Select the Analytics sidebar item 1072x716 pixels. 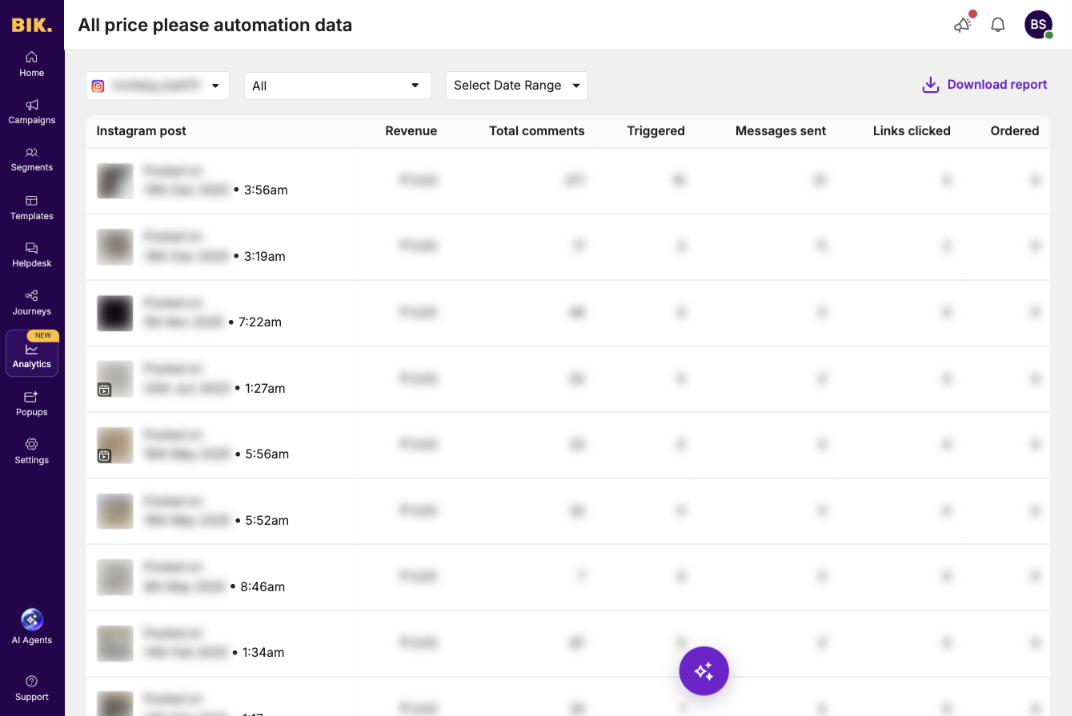(x=31, y=354)
